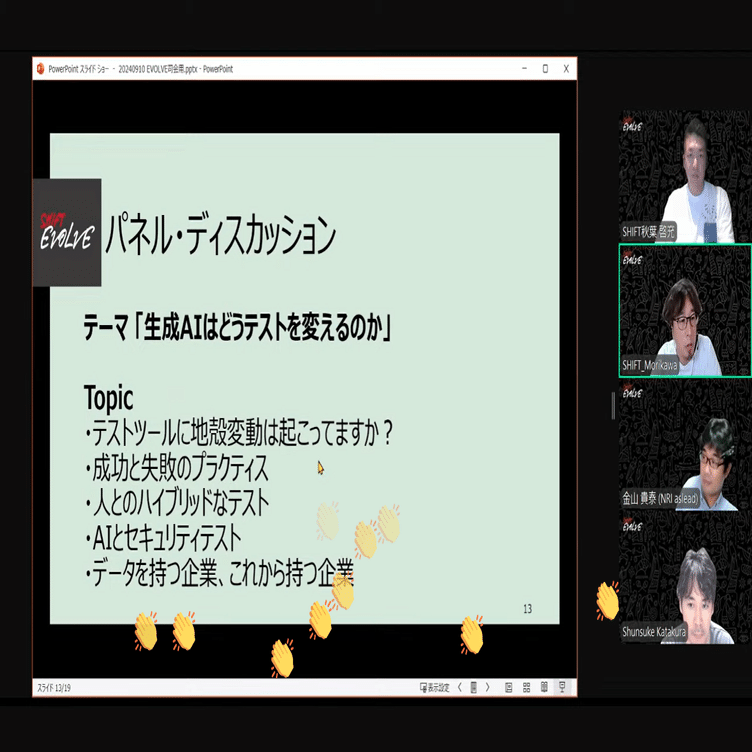Screen dimensions: 752x752
Task: Click bullet 人とのハイブリッドなテスト
Action: click(177, 503)
